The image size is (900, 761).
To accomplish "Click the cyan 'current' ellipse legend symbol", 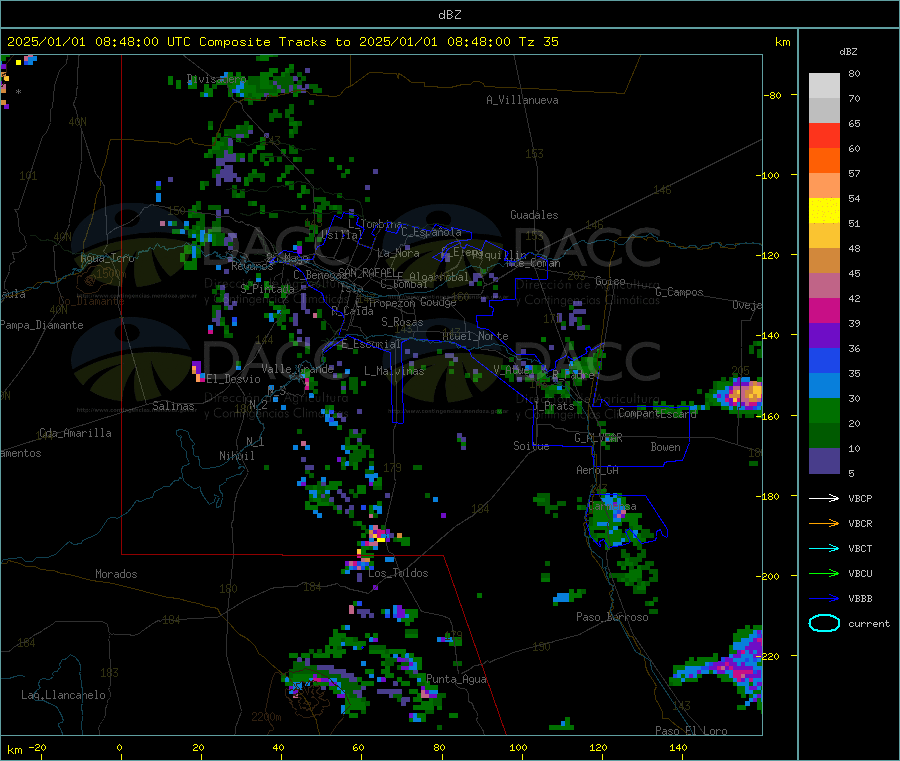I will click(824, 623).
